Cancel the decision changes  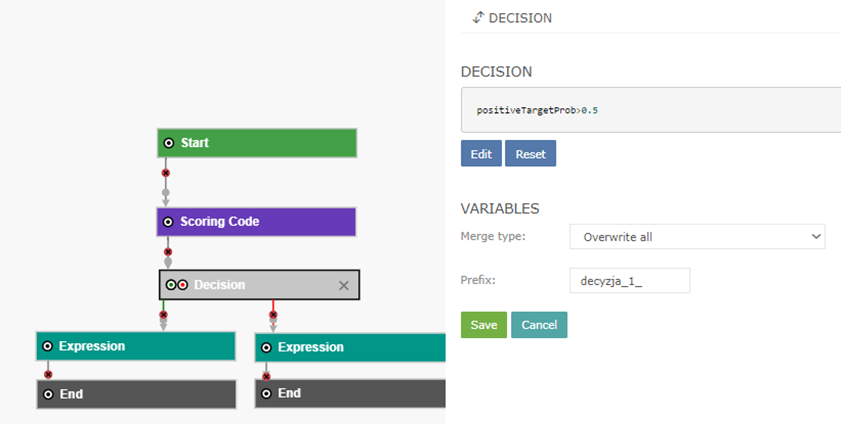coord(539,325)
